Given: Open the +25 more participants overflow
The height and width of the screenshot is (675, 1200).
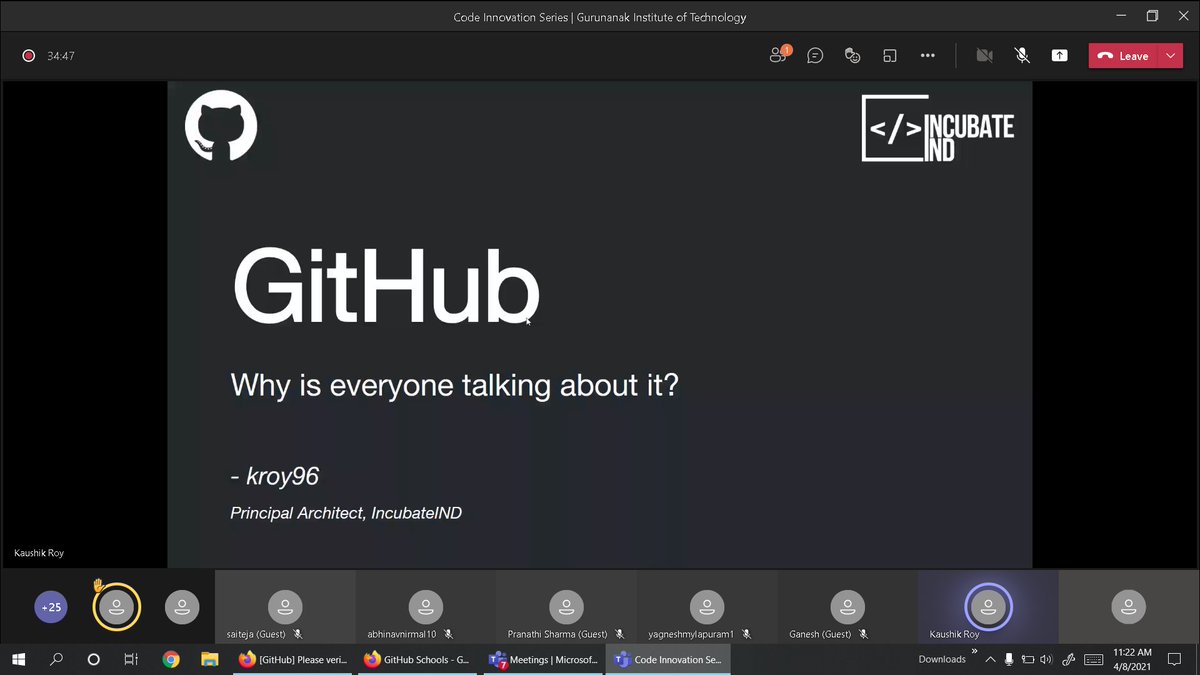Looking at the screenshot, I should [51, 607].
